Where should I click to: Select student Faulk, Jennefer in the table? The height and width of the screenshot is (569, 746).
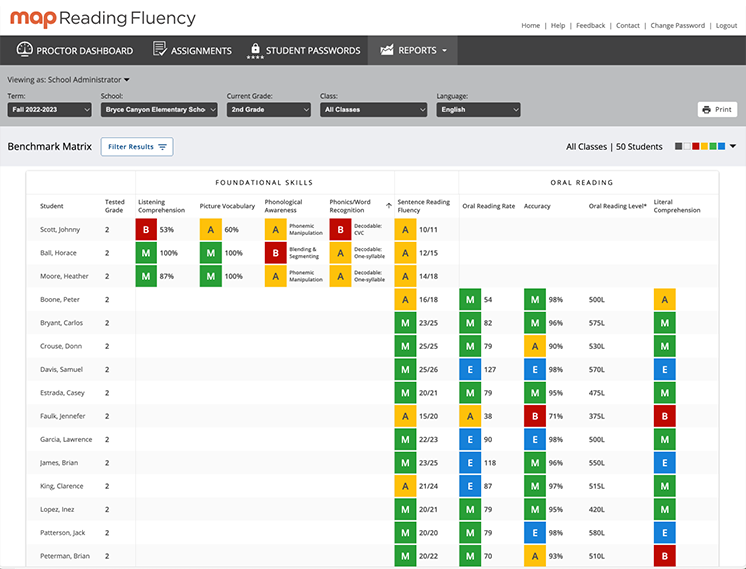(62, 416)
